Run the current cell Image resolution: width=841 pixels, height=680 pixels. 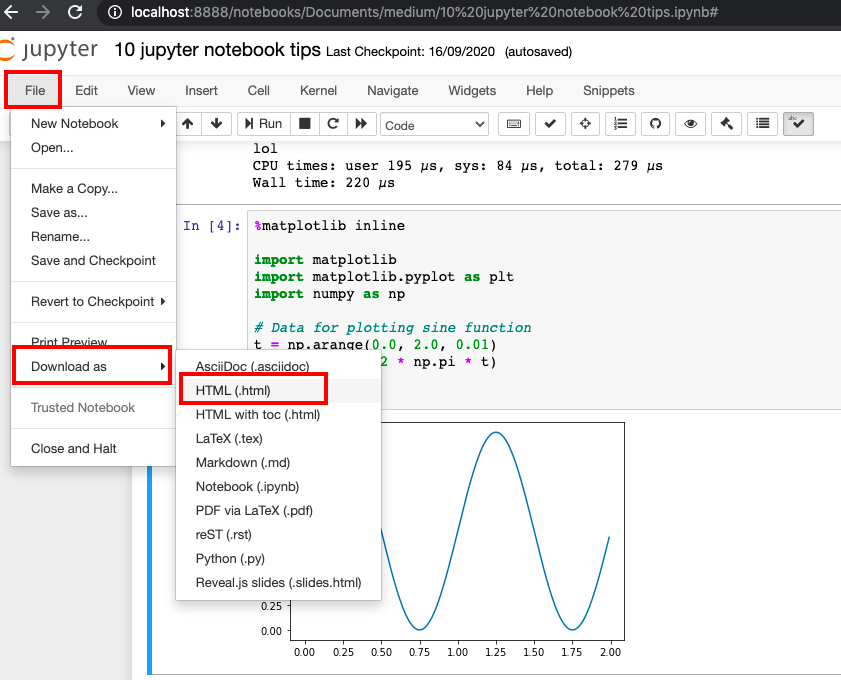pos(263,124)
